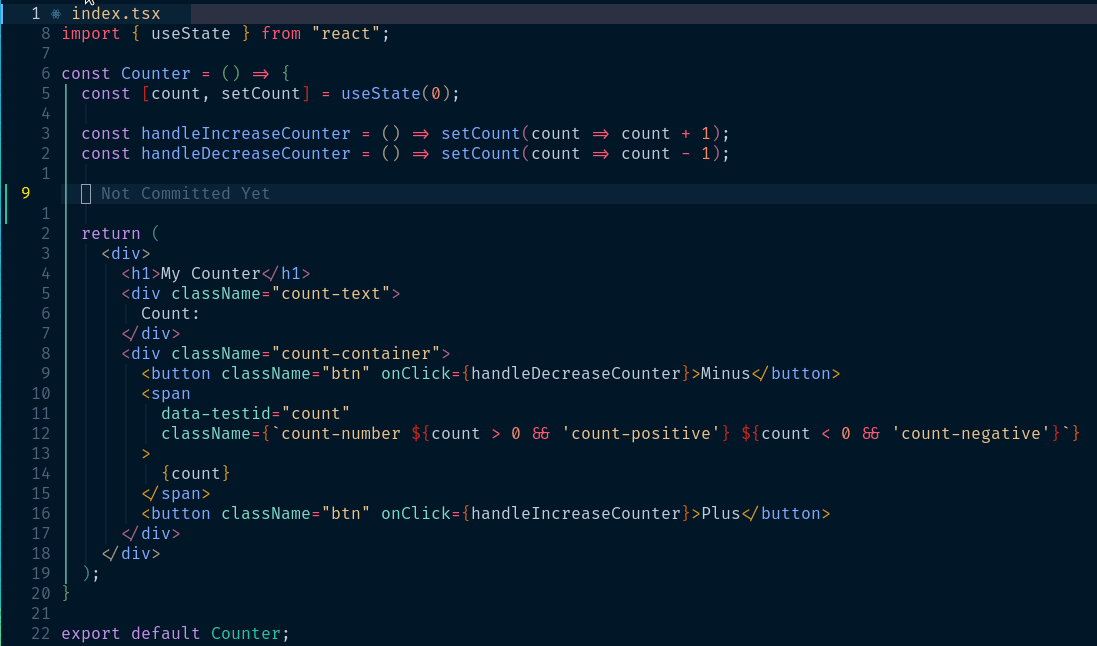Click the "count-container" className string
Image resolution: width=1097 pixels, height=646 pixels.
point(356,353)
